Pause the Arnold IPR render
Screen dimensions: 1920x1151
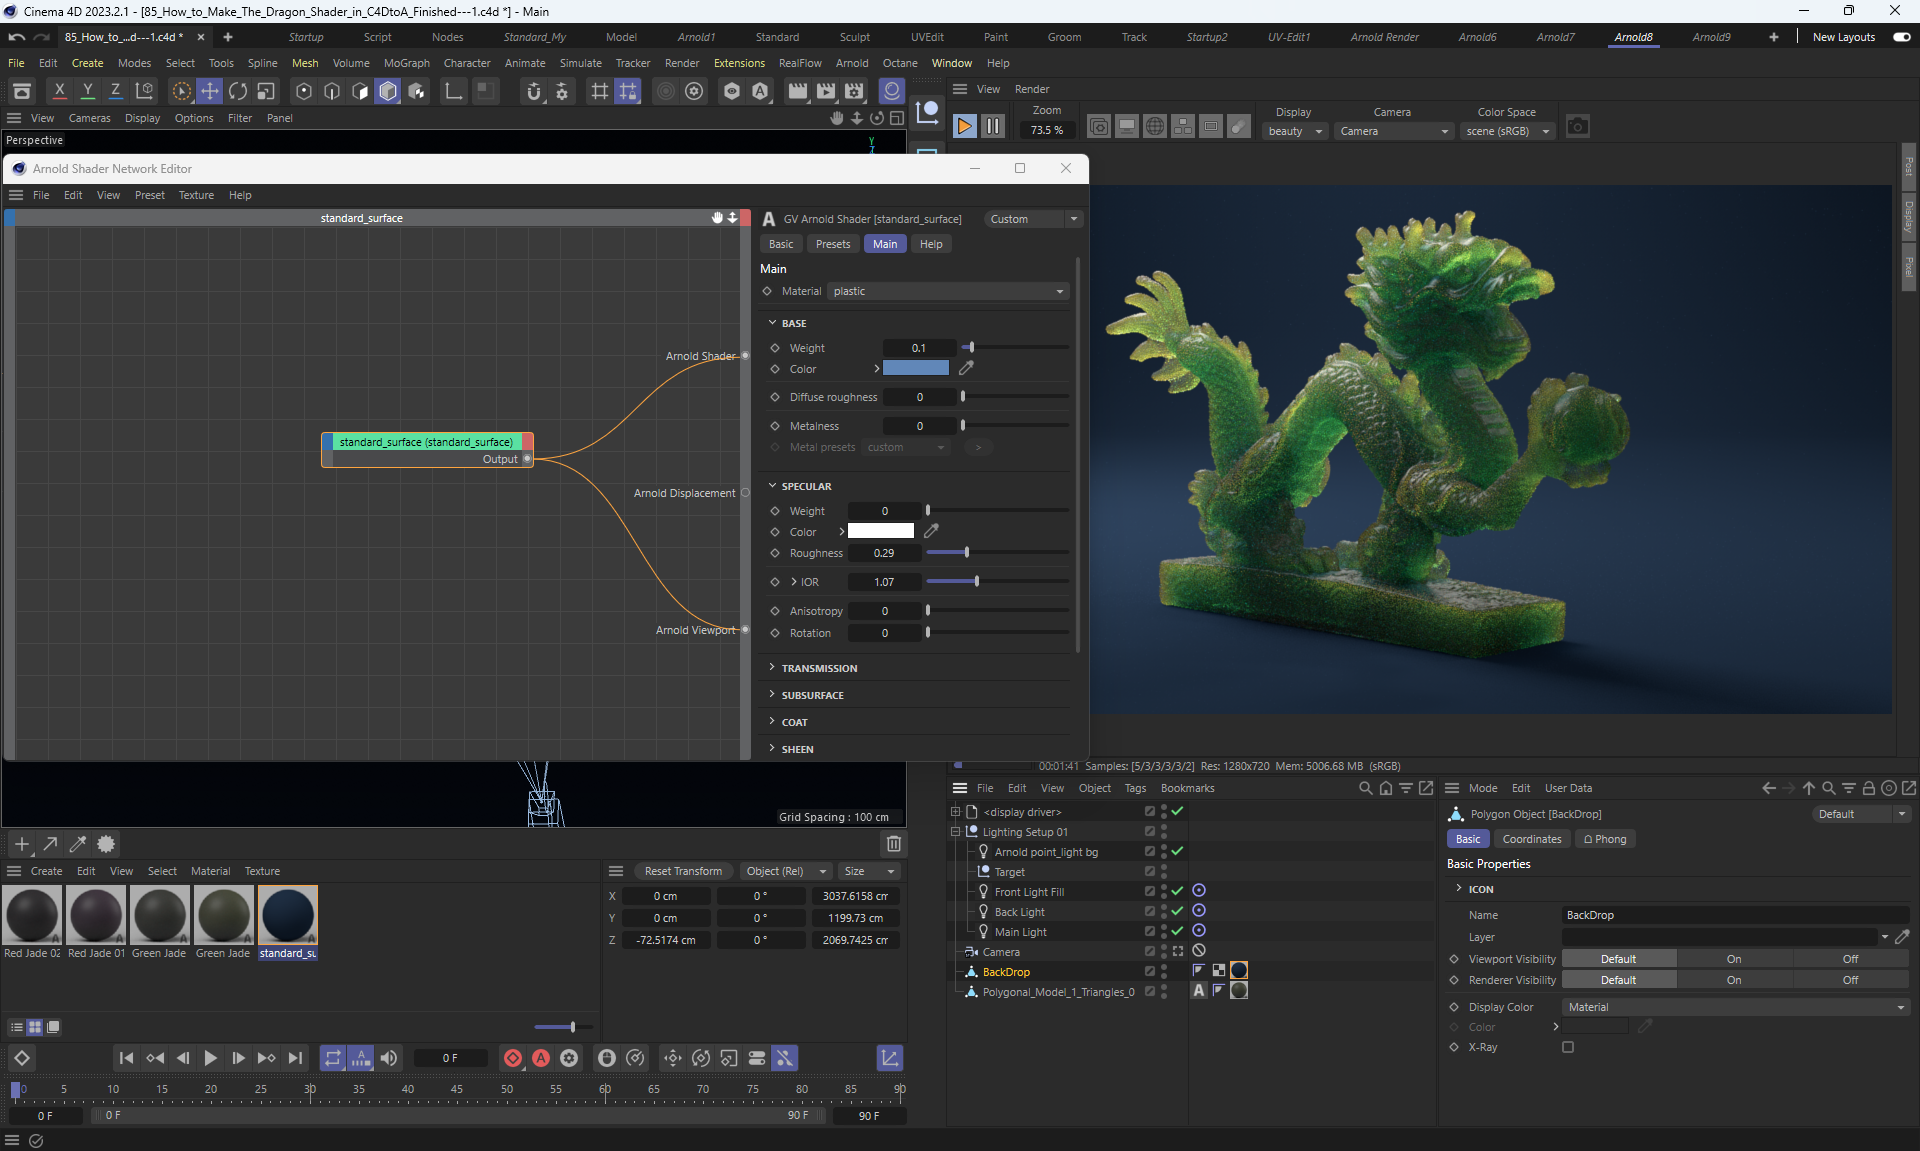992,126
